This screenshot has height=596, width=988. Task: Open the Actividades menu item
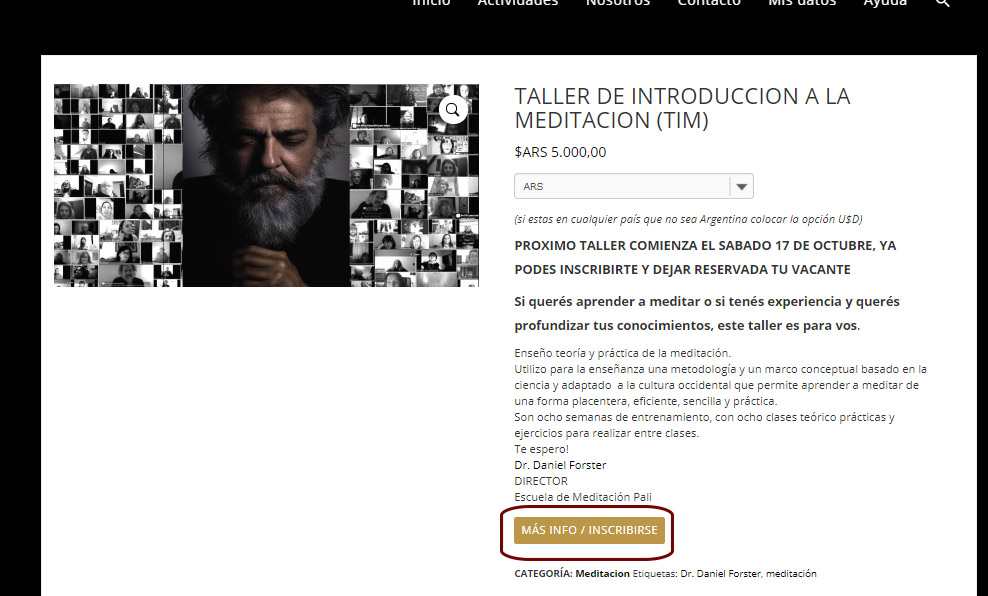517,3
